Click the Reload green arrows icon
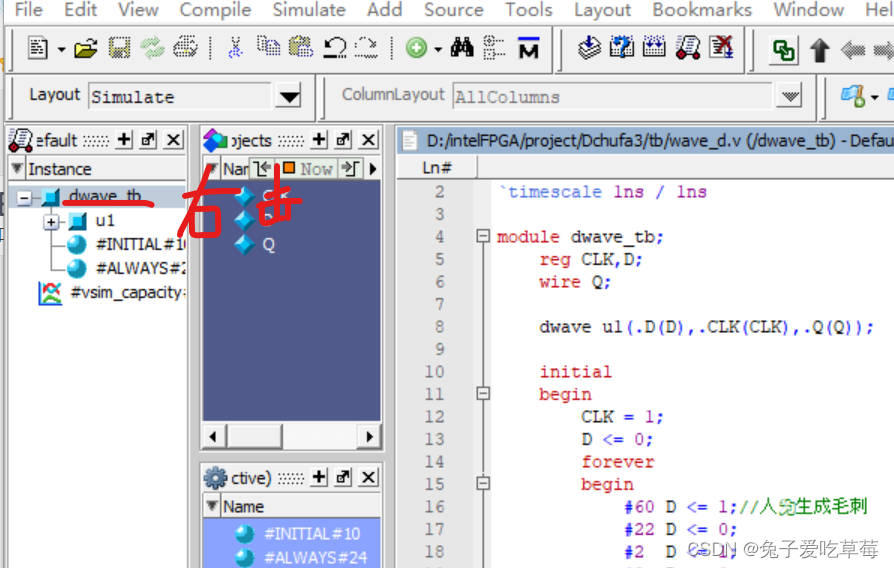The height and width of the screenshot is (568, 894). point(152,48)
